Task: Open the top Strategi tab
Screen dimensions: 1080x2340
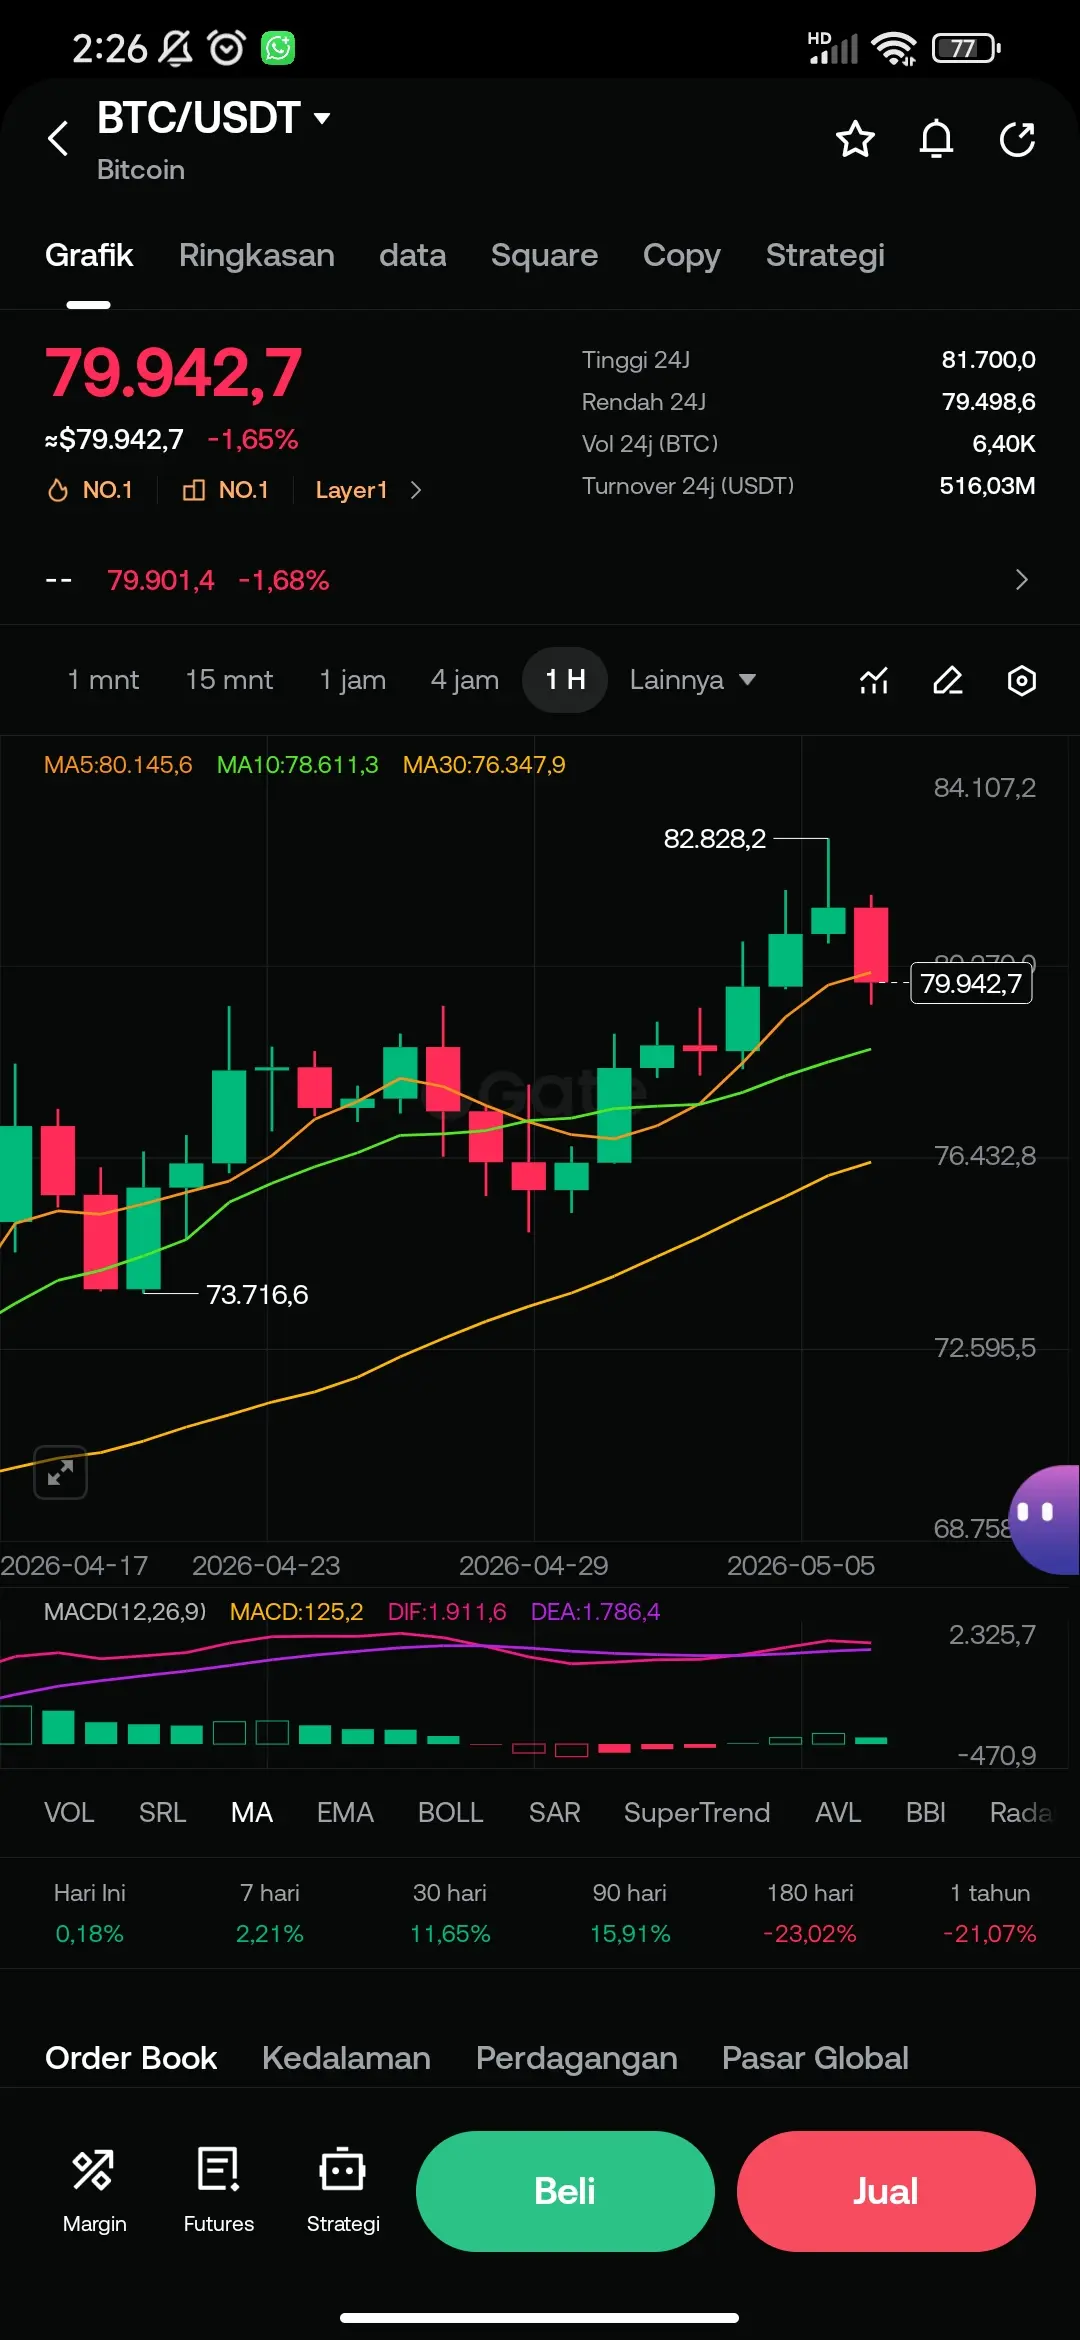Action: 825,256
